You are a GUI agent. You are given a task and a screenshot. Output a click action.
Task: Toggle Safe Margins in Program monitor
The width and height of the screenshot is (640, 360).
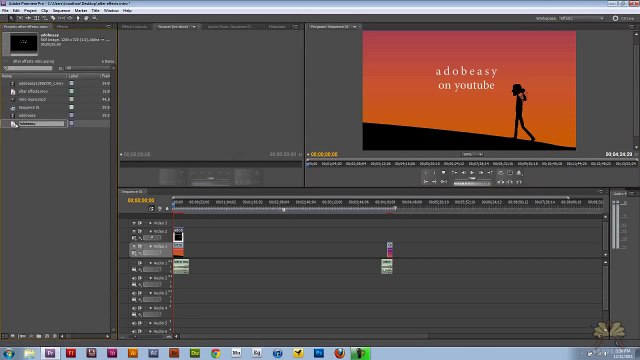(510, 173)
